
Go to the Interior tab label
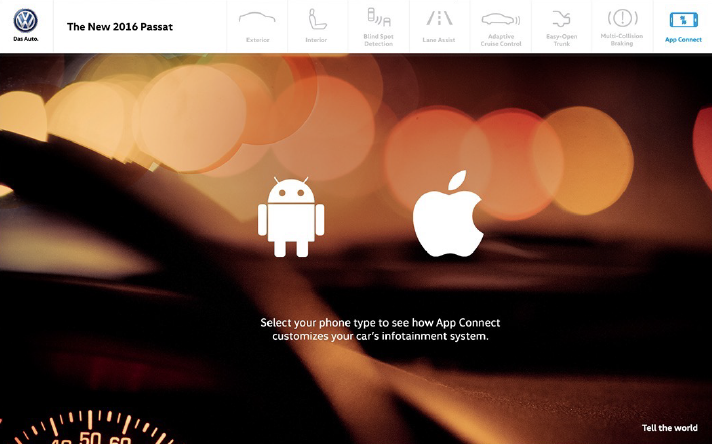[x=317, y=40]
